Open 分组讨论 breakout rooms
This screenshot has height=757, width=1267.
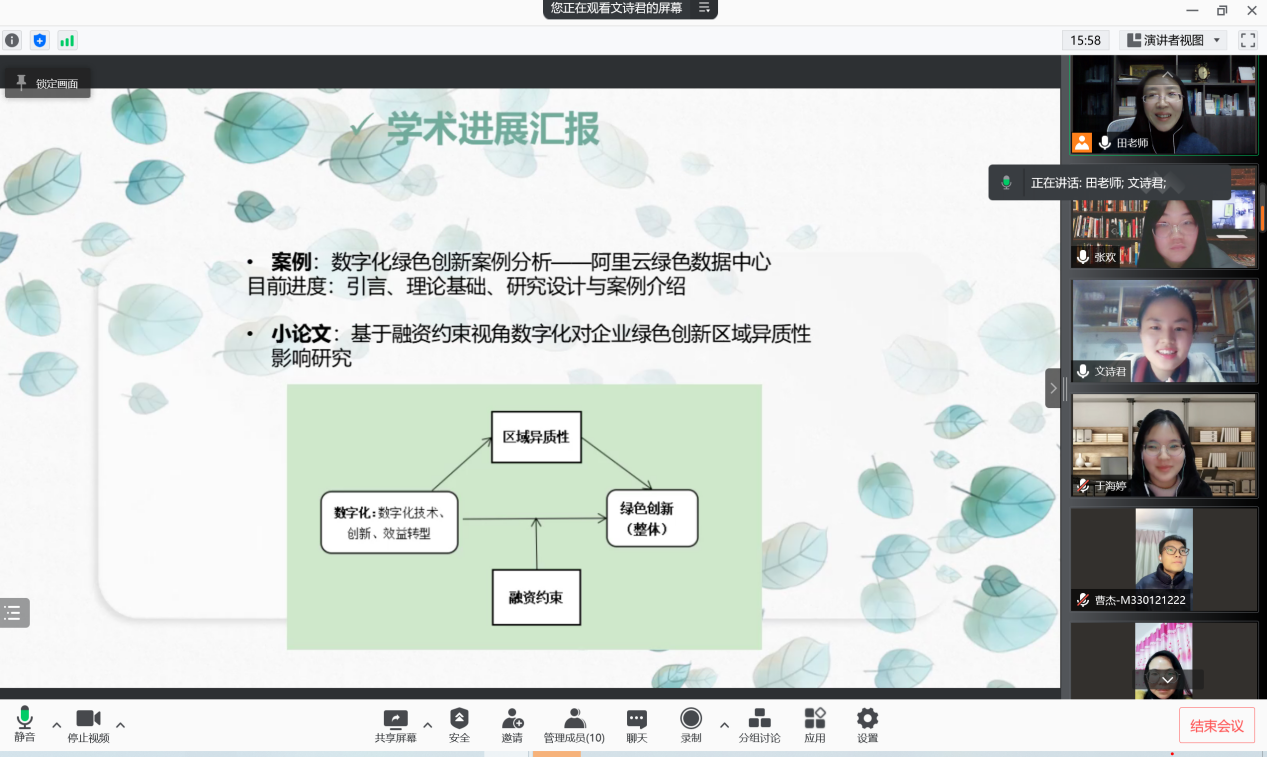pos(759,724)
